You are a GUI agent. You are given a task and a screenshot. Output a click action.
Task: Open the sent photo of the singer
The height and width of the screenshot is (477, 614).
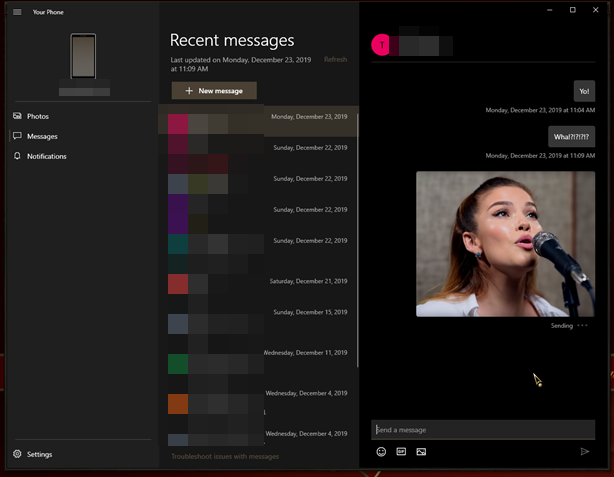[506, 244]
